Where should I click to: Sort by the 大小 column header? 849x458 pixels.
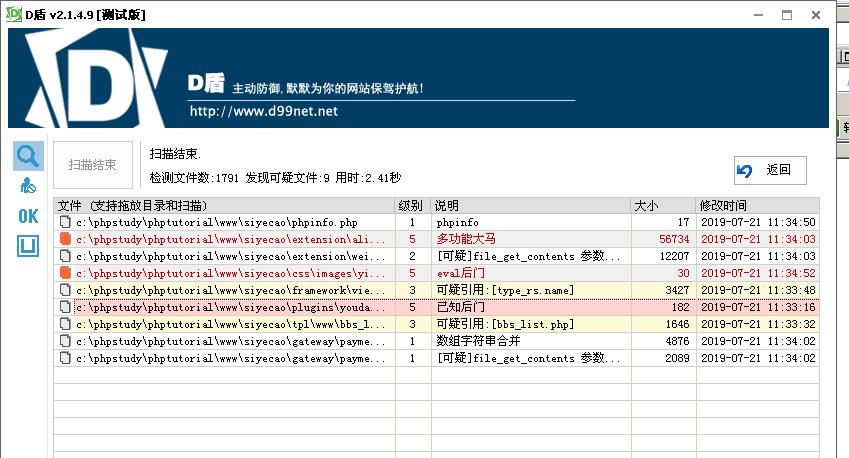tap(663, 206)
